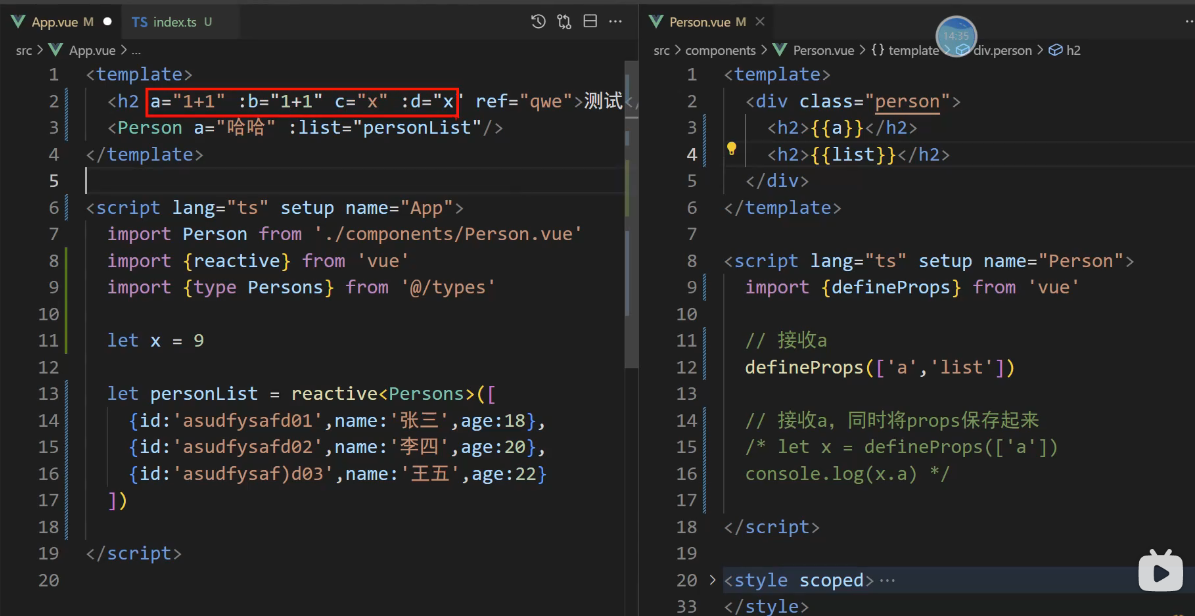This screenshot has height=616, width=1195.
Task: Open App.vue breadcrumb dropdown
Action: pyautogui.click(x=92, y=51)
